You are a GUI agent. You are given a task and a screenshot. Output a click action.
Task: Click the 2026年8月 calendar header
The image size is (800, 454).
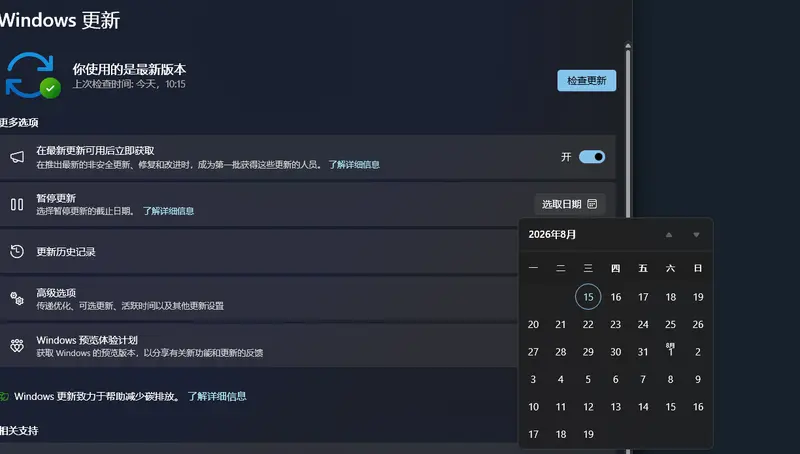[552, 235]
